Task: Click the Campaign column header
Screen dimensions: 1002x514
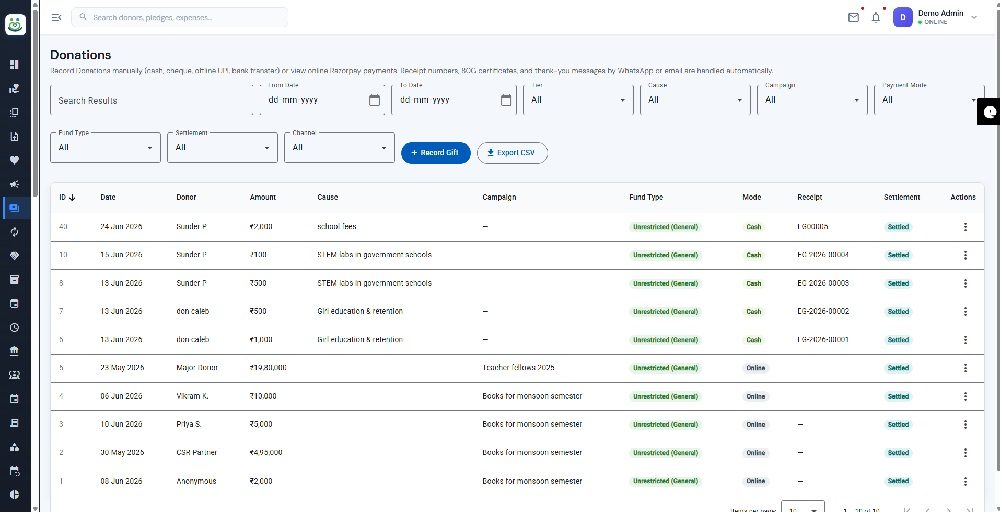Action: tap(499, 198)
